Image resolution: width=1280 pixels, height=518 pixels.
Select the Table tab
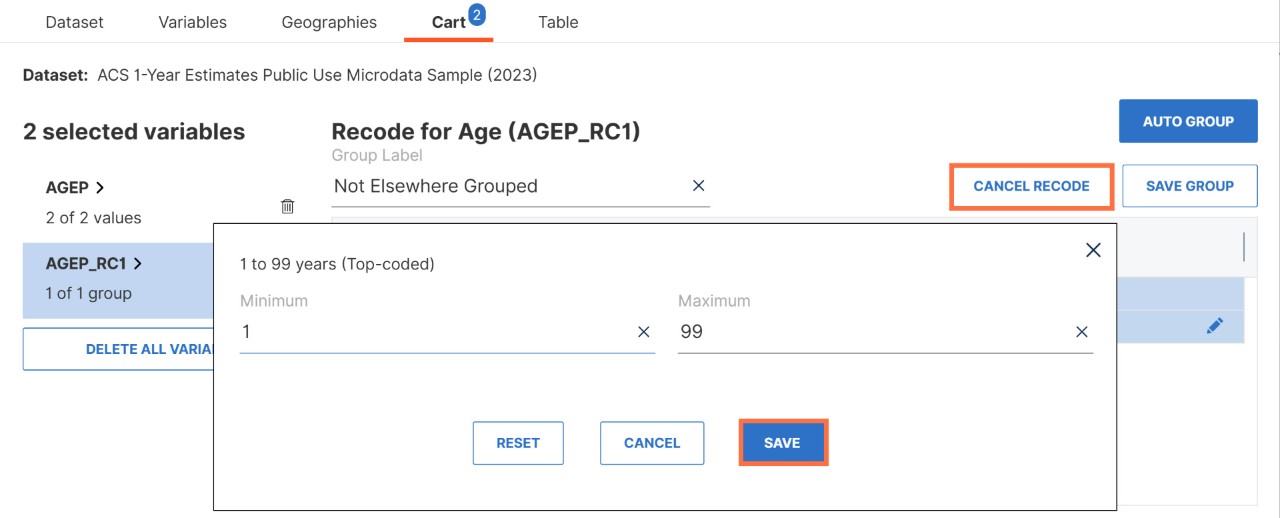558,22
